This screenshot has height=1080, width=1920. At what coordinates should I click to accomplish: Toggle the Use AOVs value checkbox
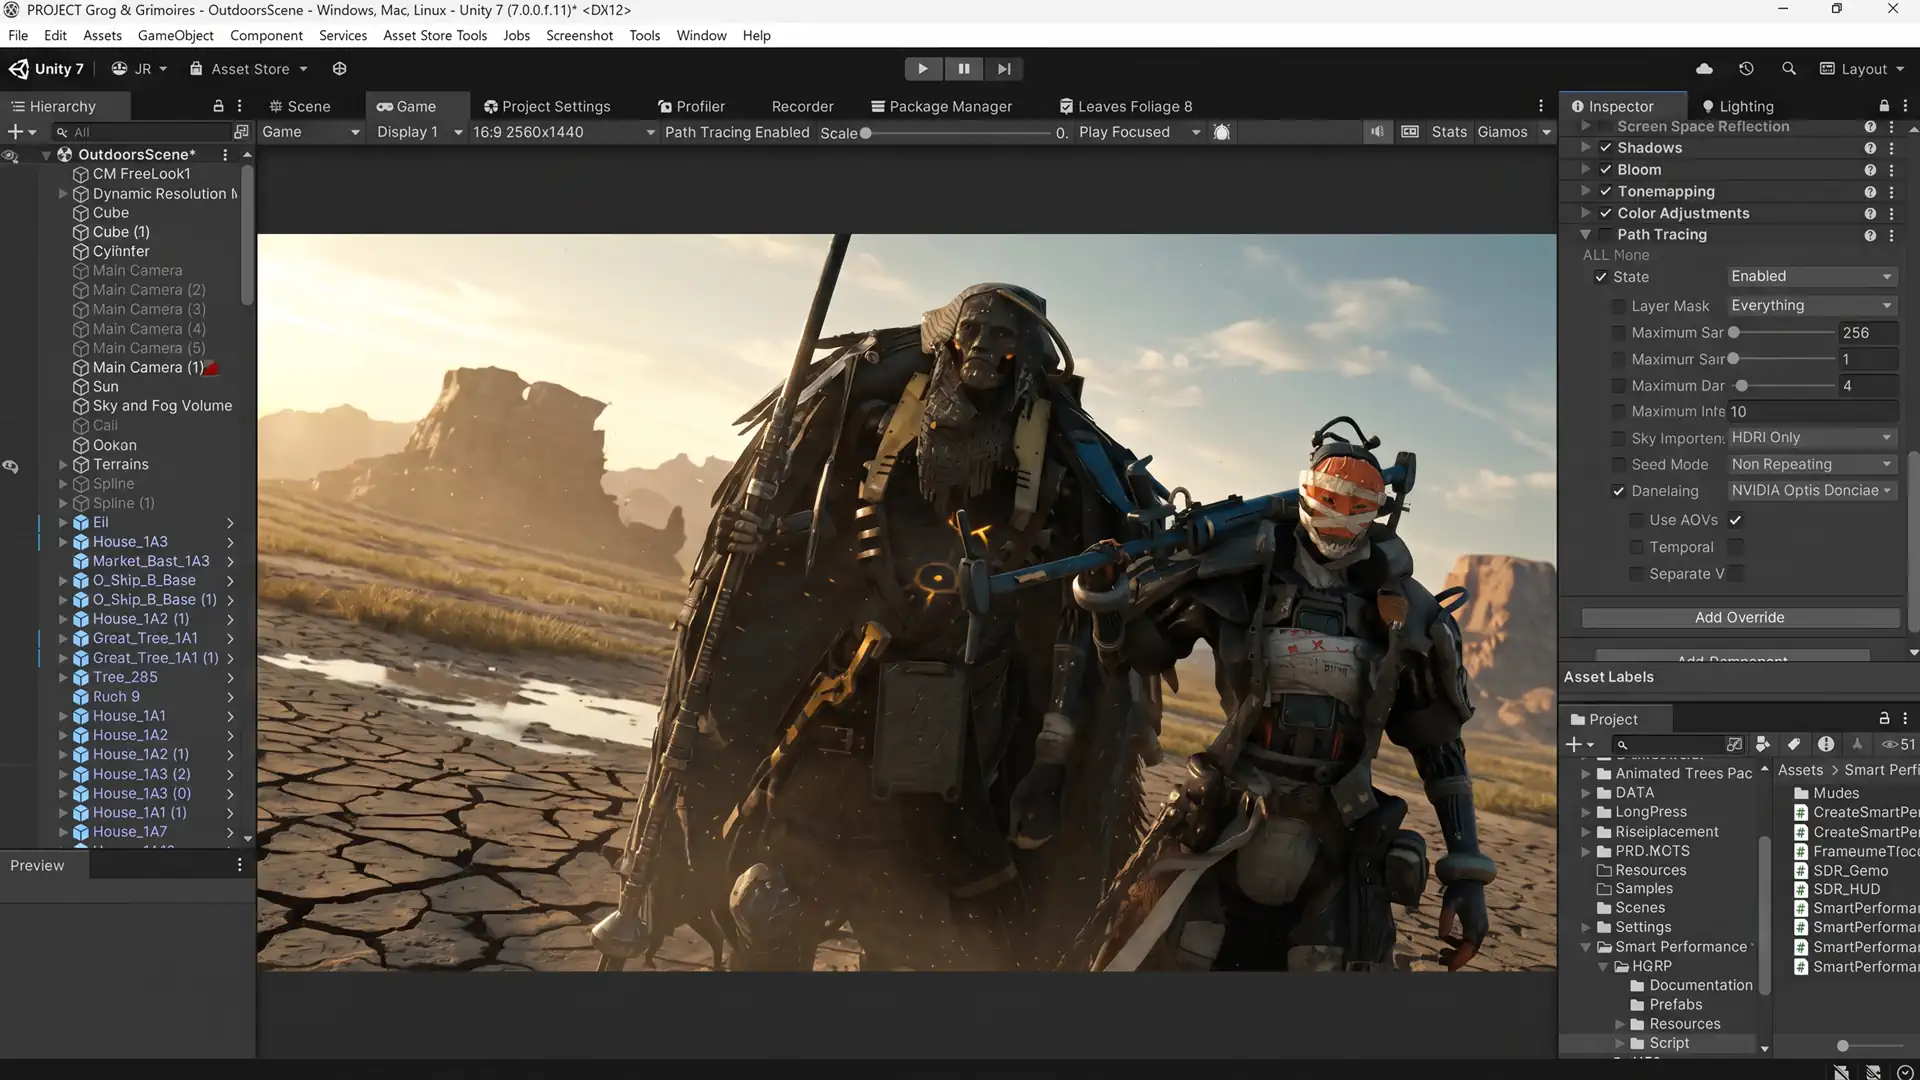(1735, 520)
